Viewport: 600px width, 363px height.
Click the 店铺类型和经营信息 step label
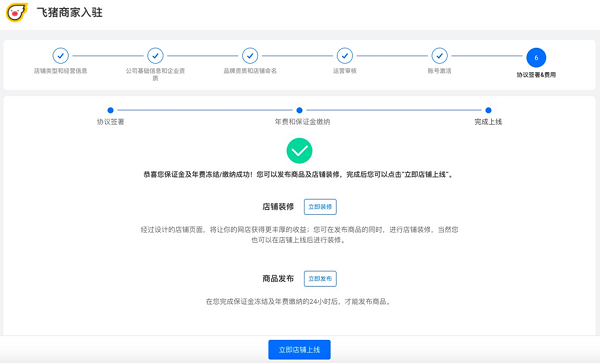point(60,71)
